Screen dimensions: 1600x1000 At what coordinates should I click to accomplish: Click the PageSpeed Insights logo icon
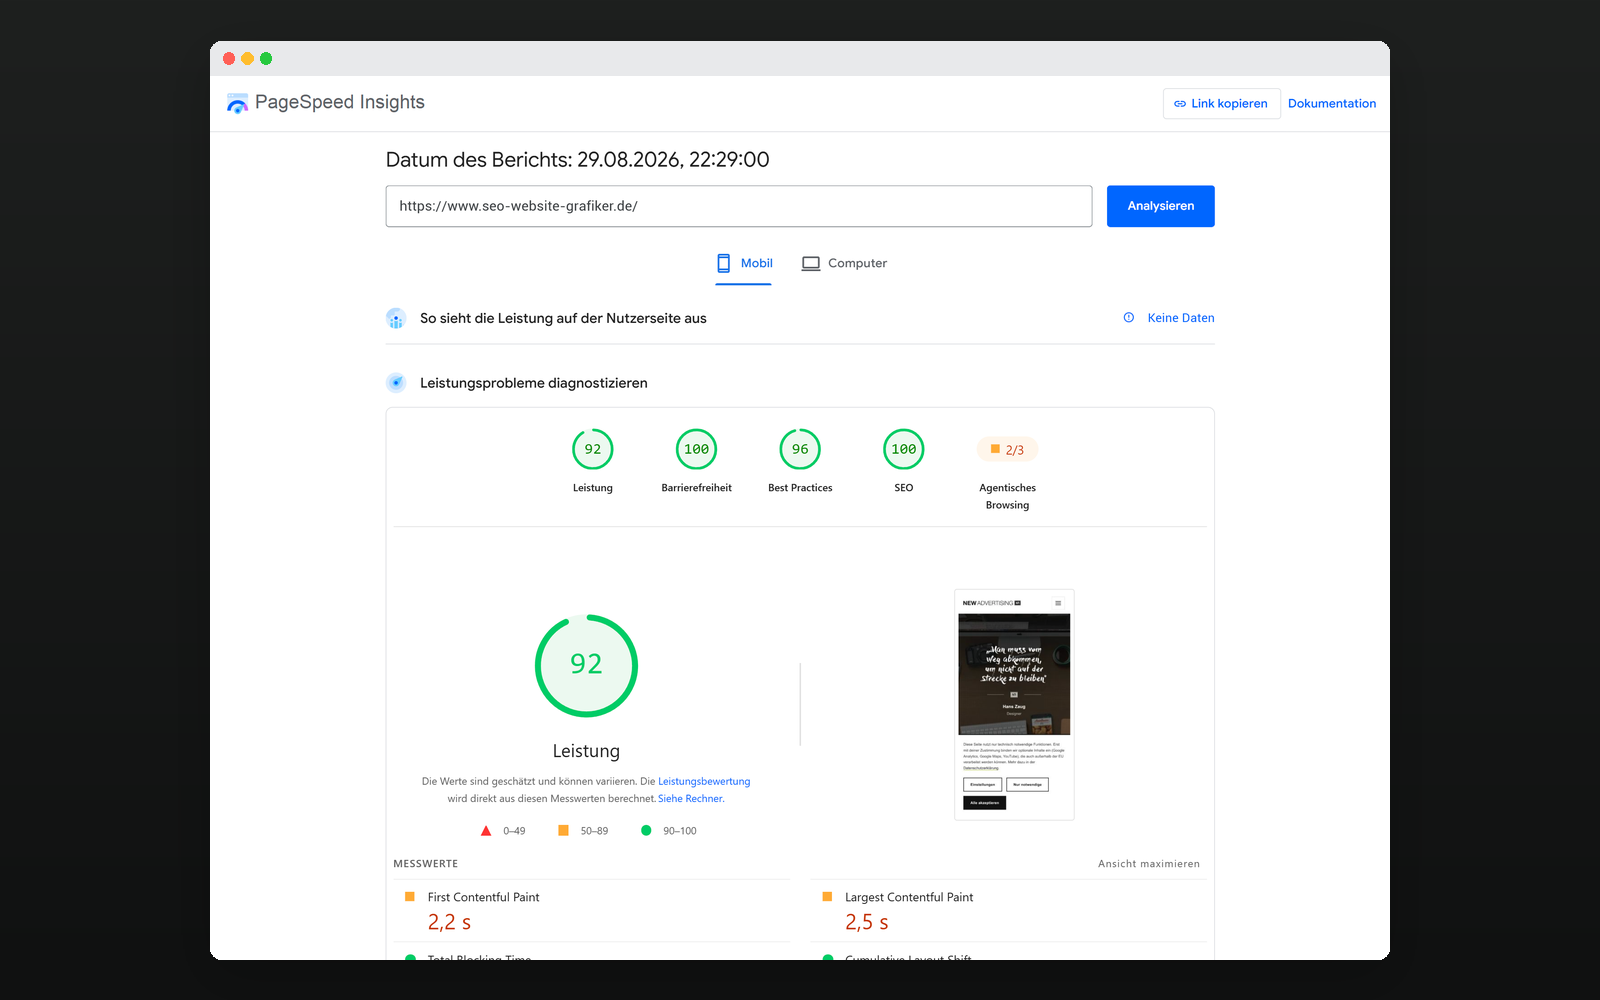click(237, 103)
